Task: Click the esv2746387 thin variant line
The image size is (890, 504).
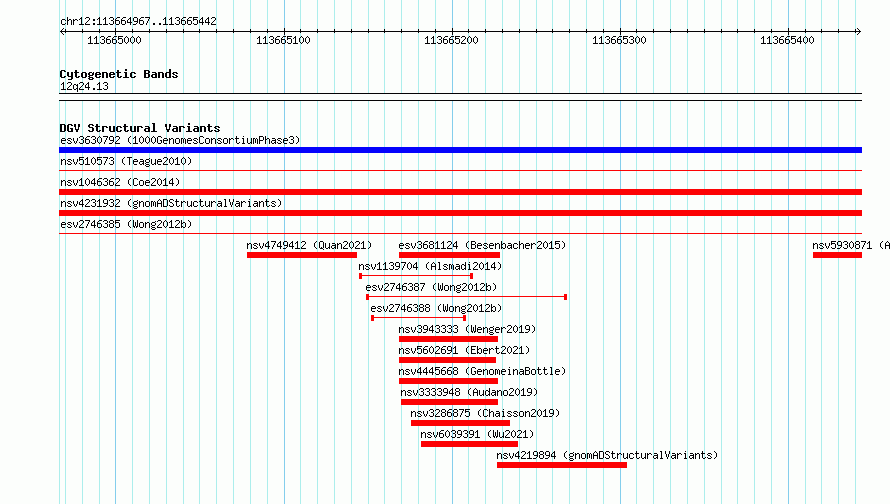Action: point(467,297)
